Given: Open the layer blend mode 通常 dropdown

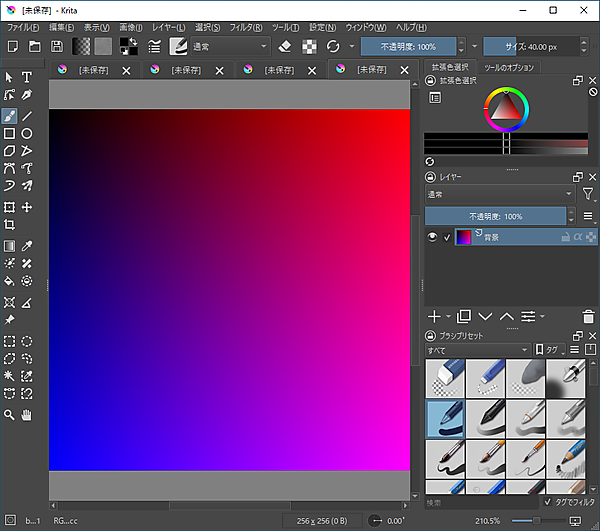Looking at the screenshot, I should point(500,194).
